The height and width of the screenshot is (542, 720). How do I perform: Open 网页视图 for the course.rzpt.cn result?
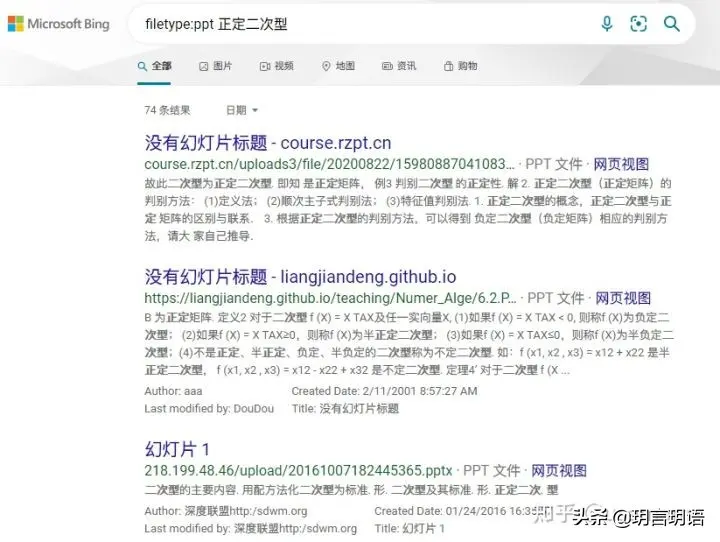point(621,164)
